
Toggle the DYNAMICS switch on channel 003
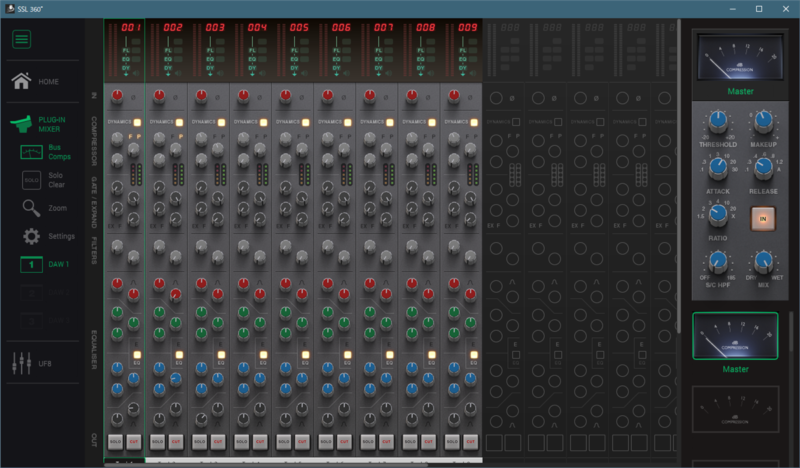(x=220, y=122)
